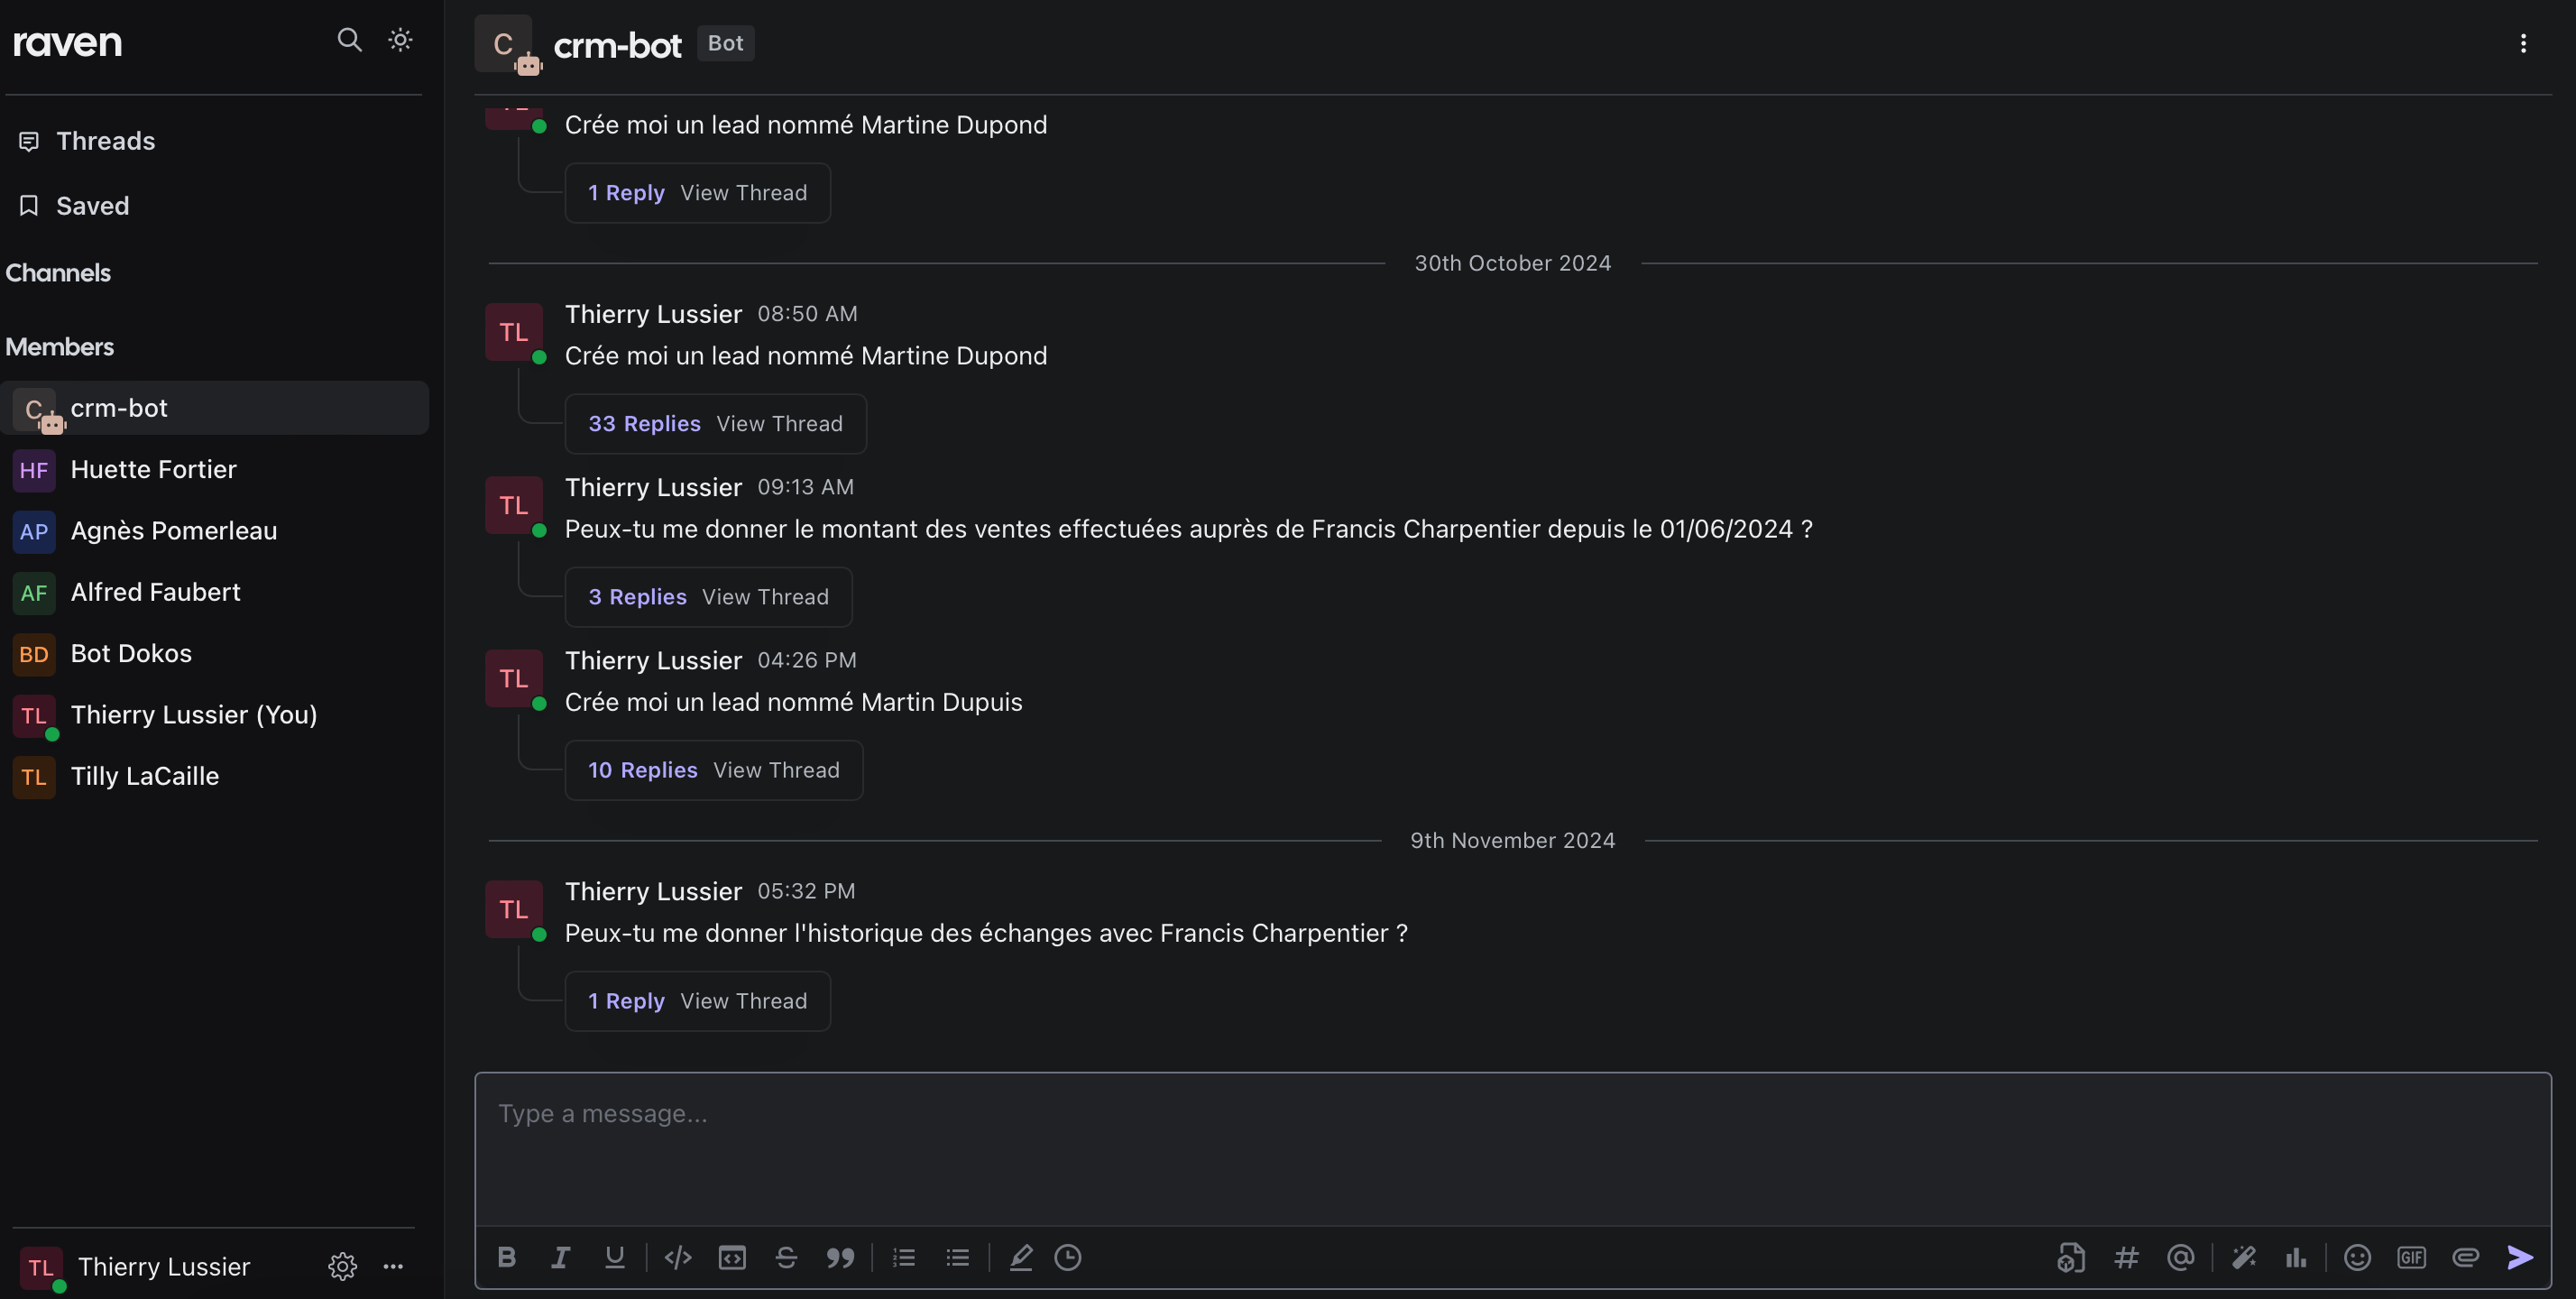Click the message about Martin Dupuis
Screen dimensions: 2576x1299
pyautogui.click(x=793, y=703)
